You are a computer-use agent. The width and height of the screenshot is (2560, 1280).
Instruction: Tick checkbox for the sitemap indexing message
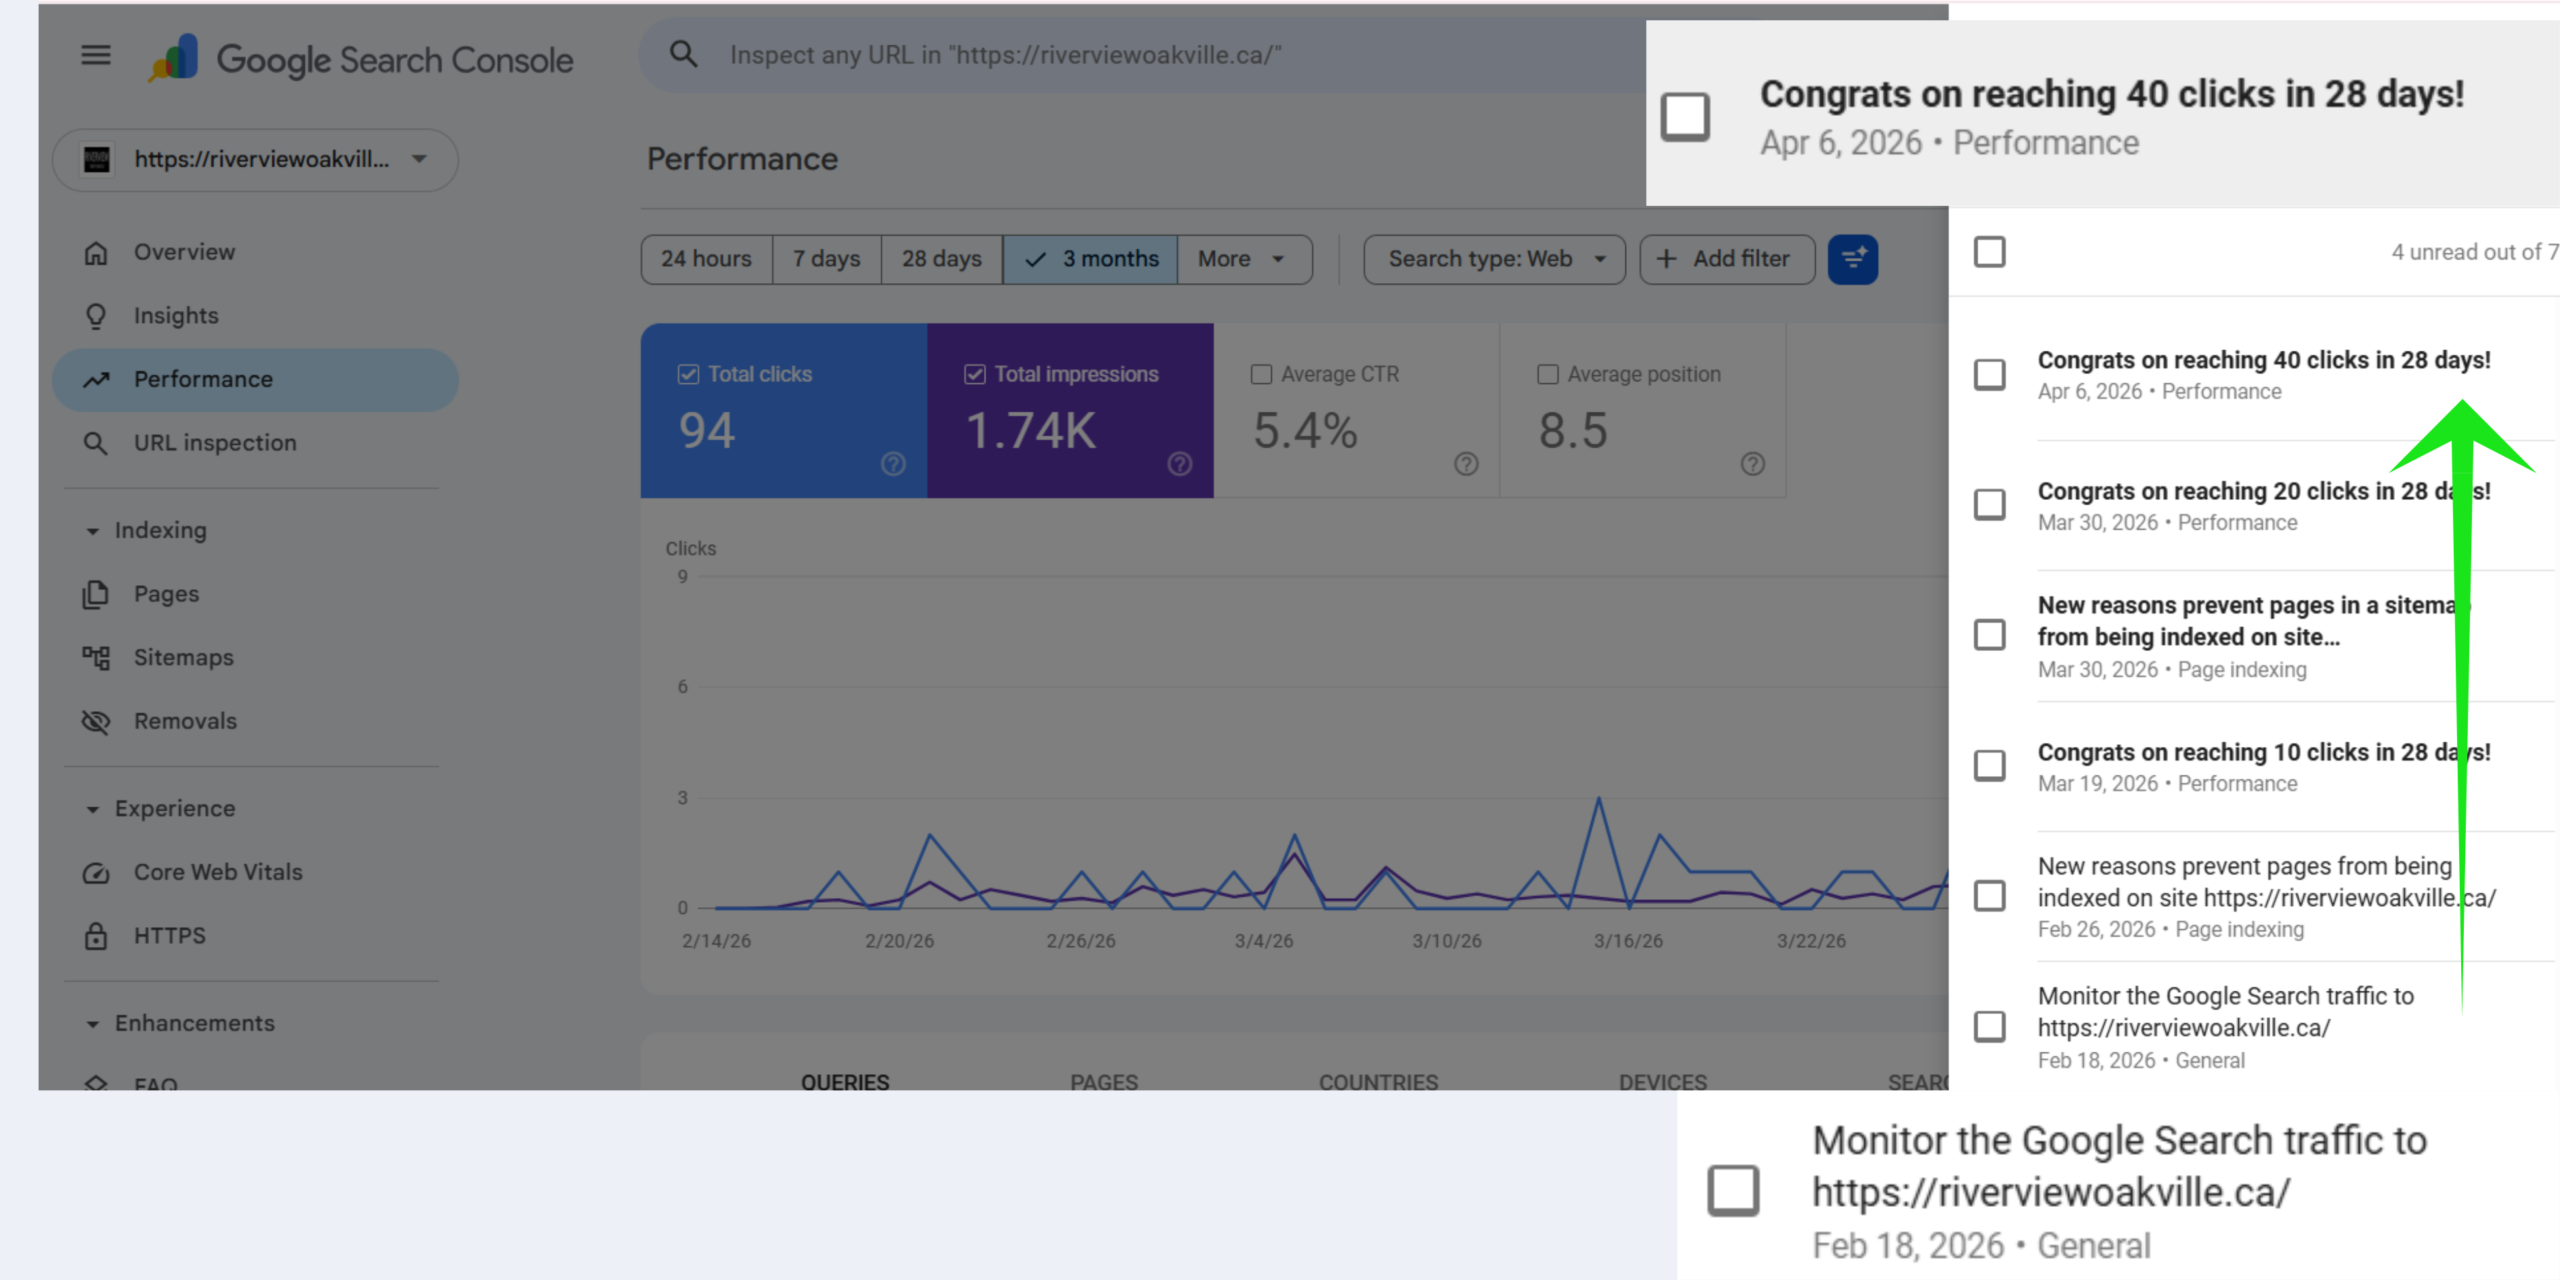(x=1990, y=635)
